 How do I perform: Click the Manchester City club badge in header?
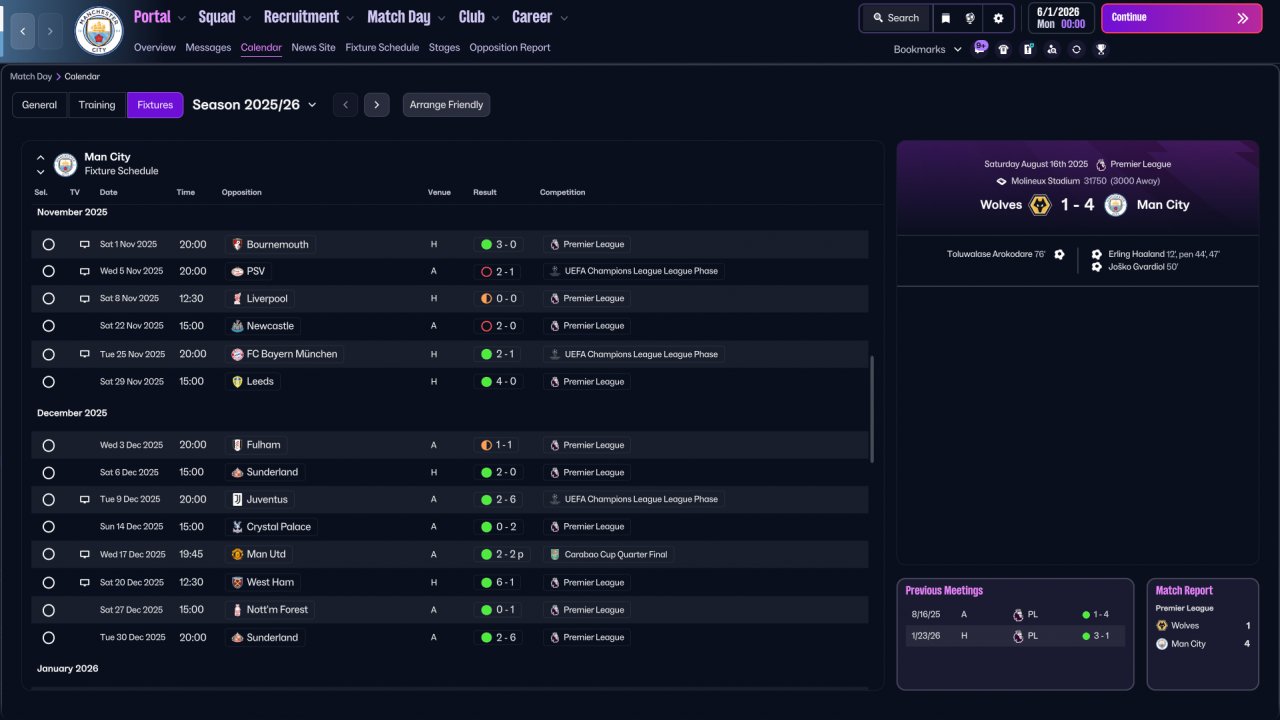click(99, 31)
